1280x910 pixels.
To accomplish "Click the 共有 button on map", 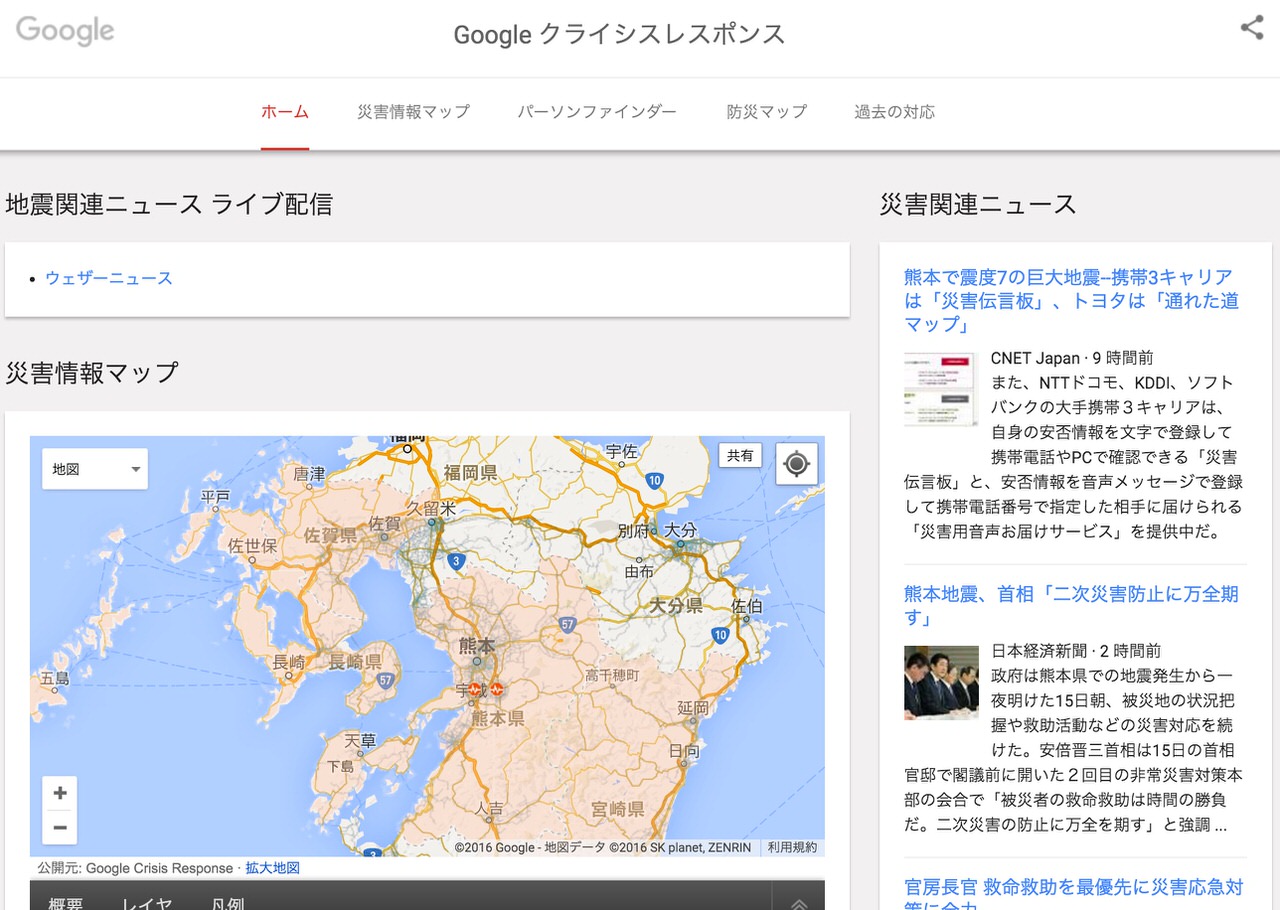I will (740, 455).
